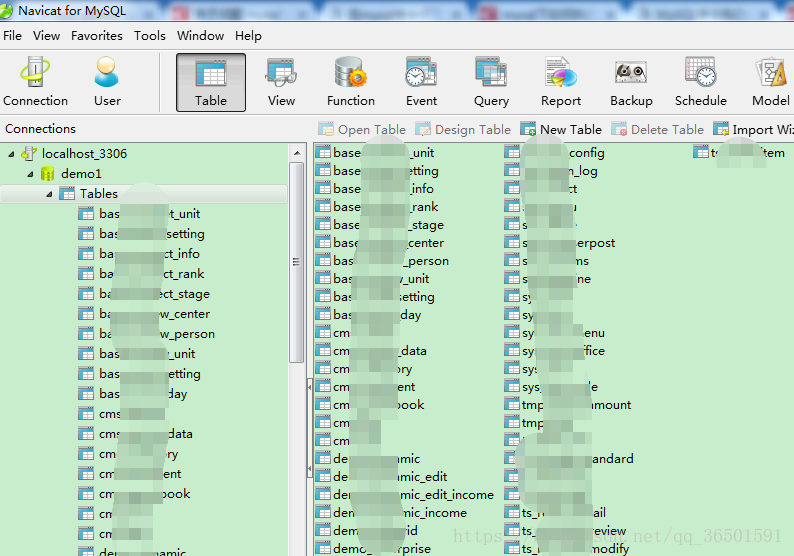
Task: Collapse the demo1 database node
Action: 31,174
